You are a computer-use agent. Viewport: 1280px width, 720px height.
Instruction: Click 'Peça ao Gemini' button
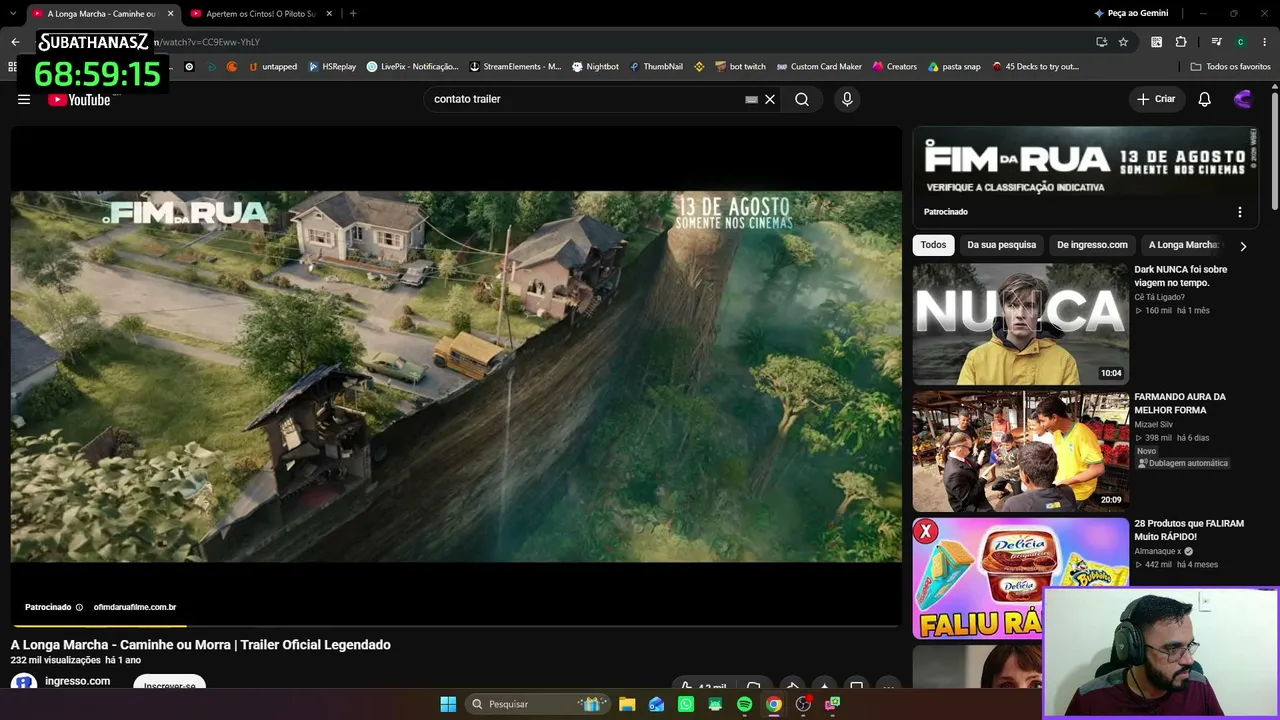pyautogui.click(x=1131, y=13)
